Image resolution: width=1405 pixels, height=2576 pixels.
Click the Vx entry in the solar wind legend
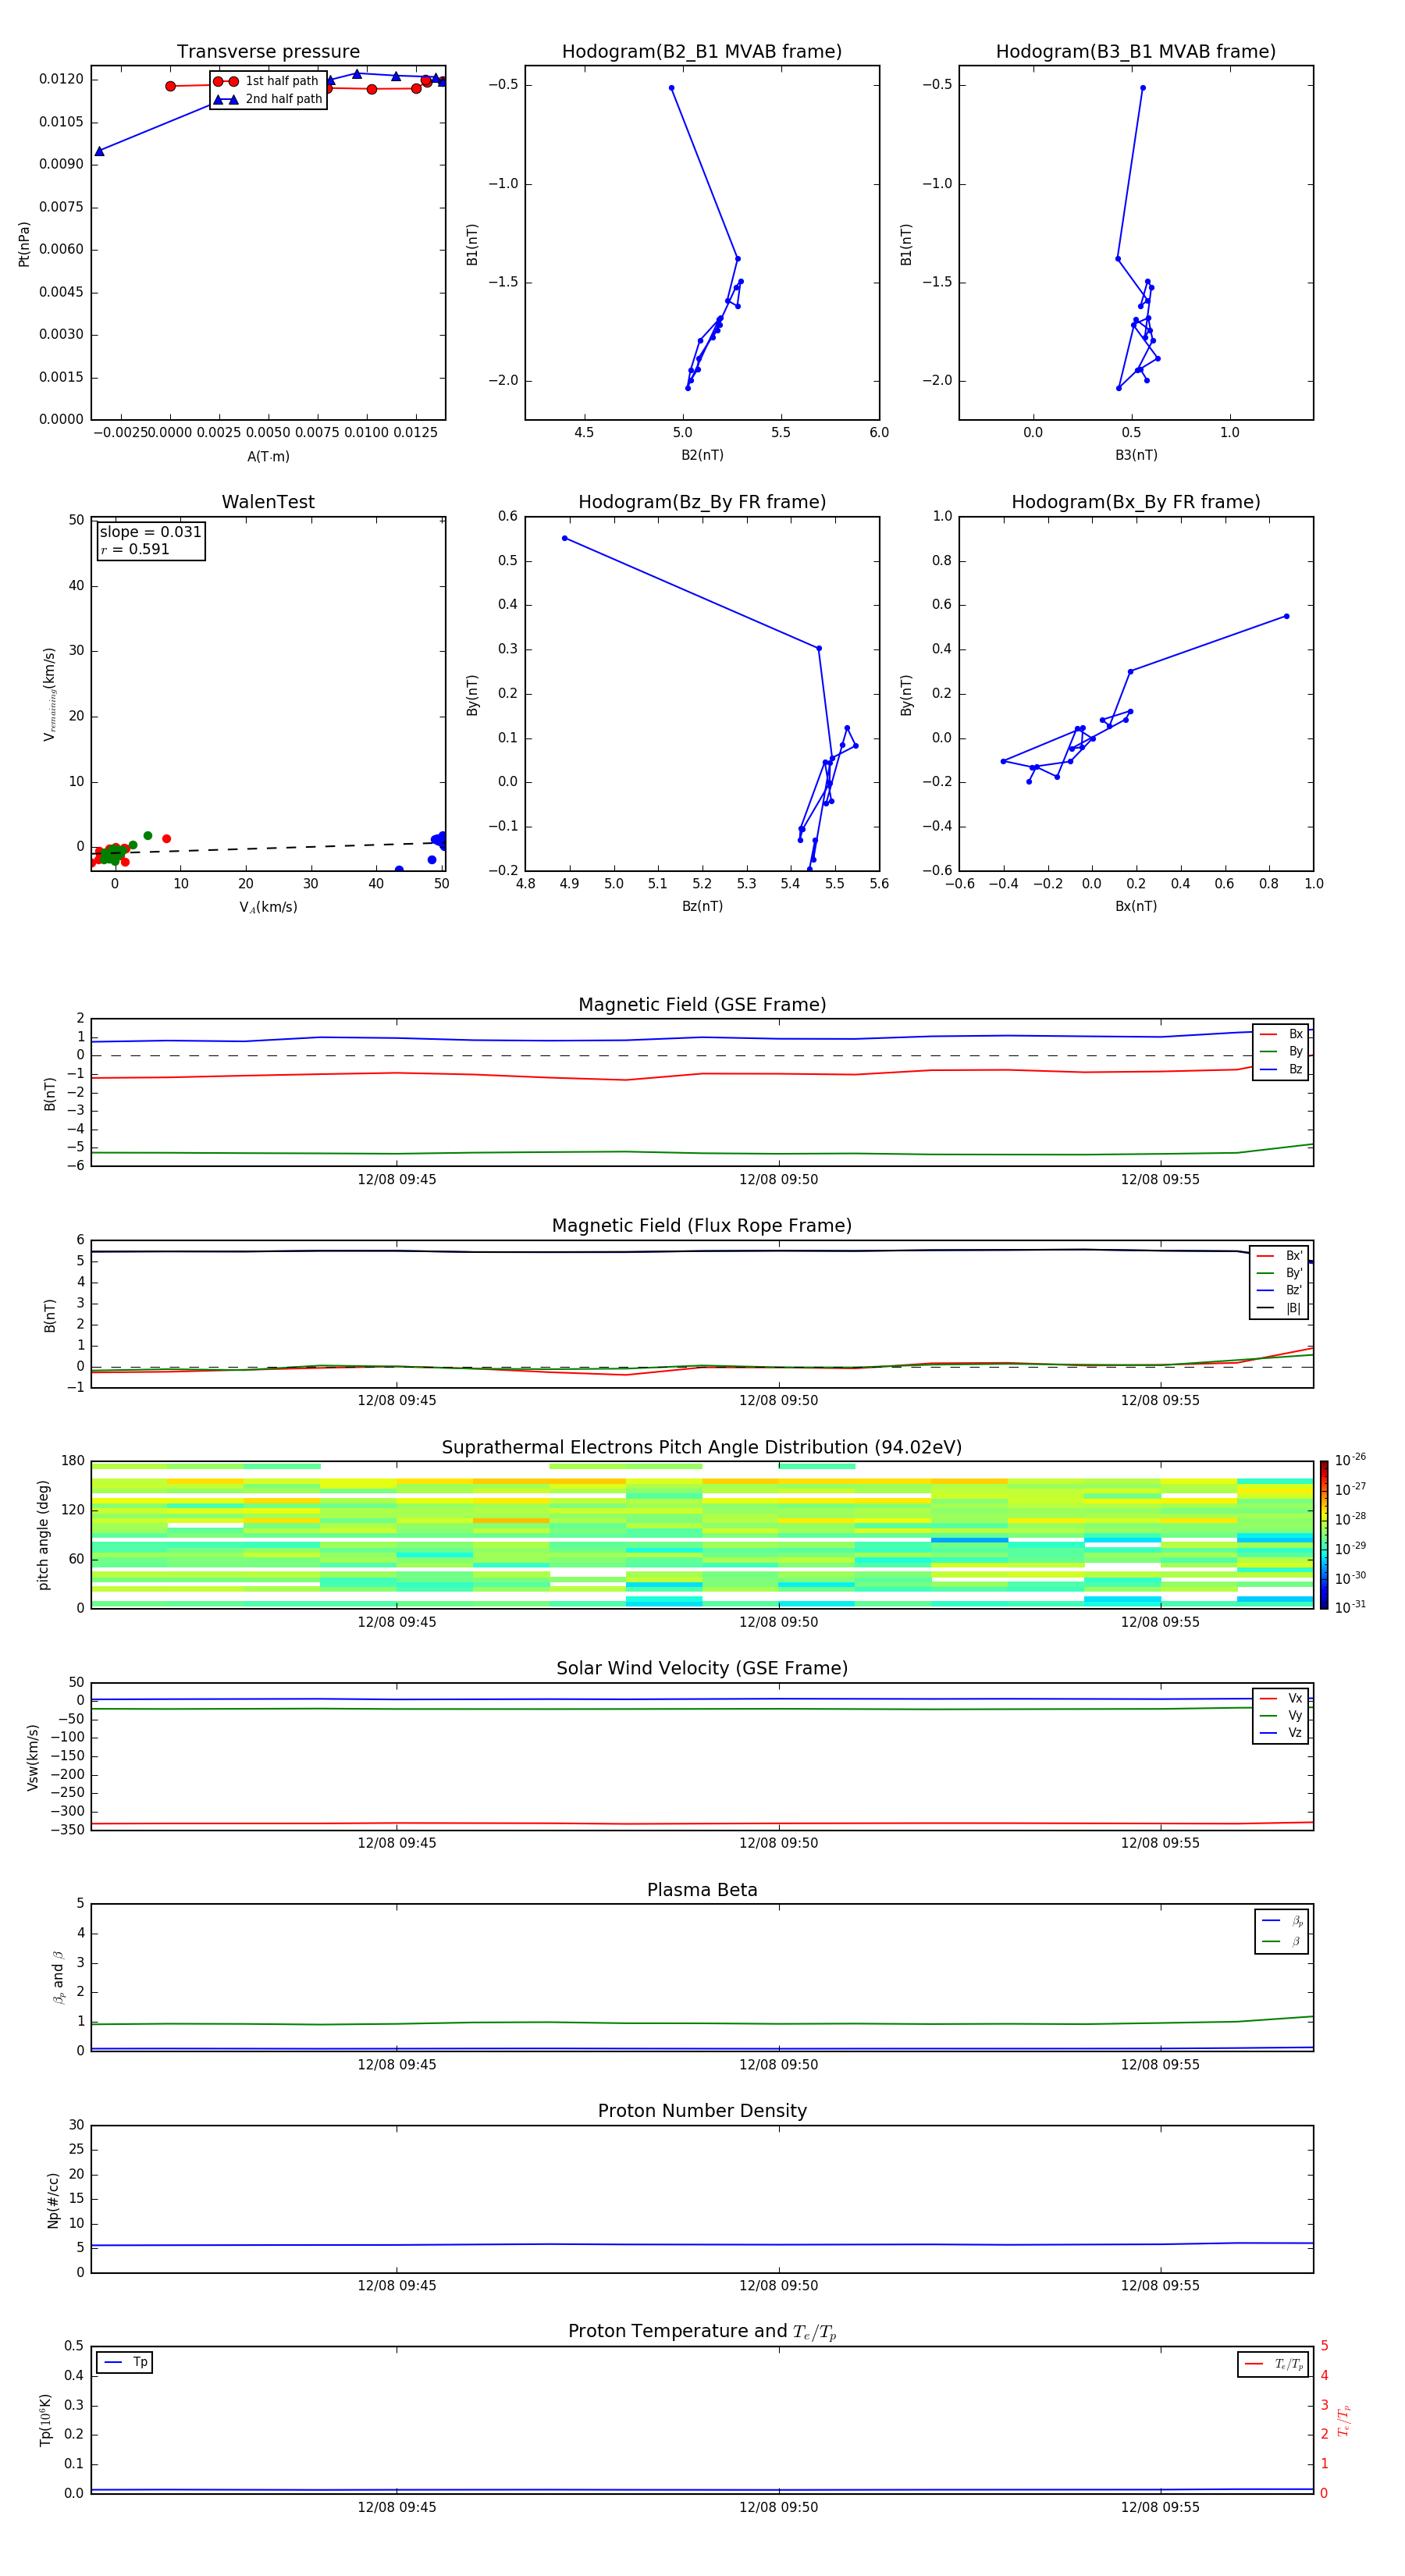(1281, 1698)
